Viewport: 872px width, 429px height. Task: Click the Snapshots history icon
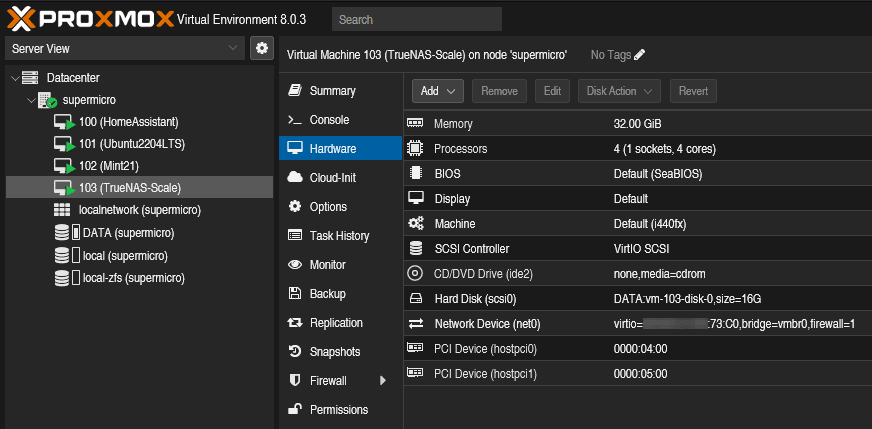(x=295, y=352)
